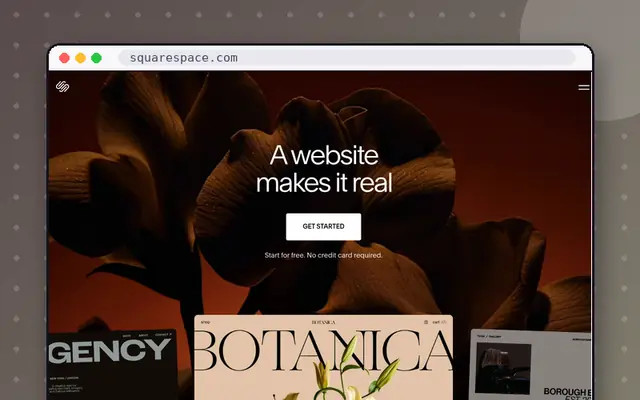Image resolution: width=640 pixels, height=400 pixels.
Task: Click the shop link in Botanica preview
Action: tap(205, 322)
